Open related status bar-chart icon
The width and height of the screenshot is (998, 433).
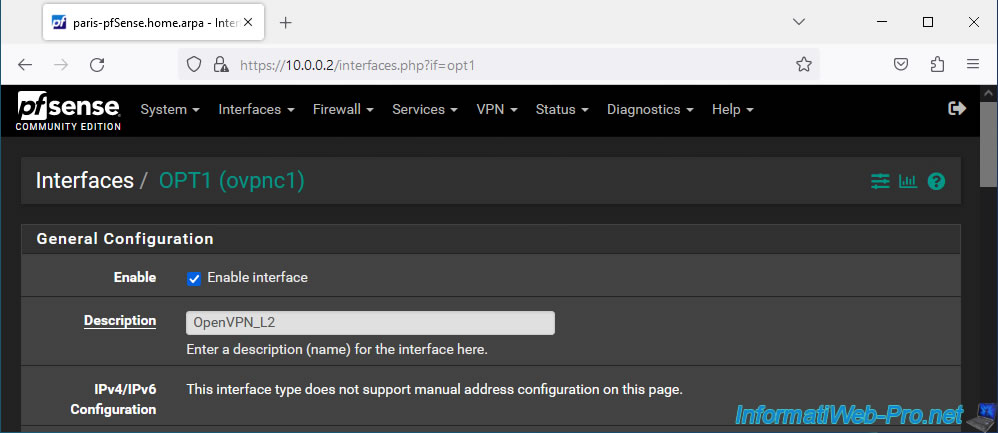coord(908,181)
